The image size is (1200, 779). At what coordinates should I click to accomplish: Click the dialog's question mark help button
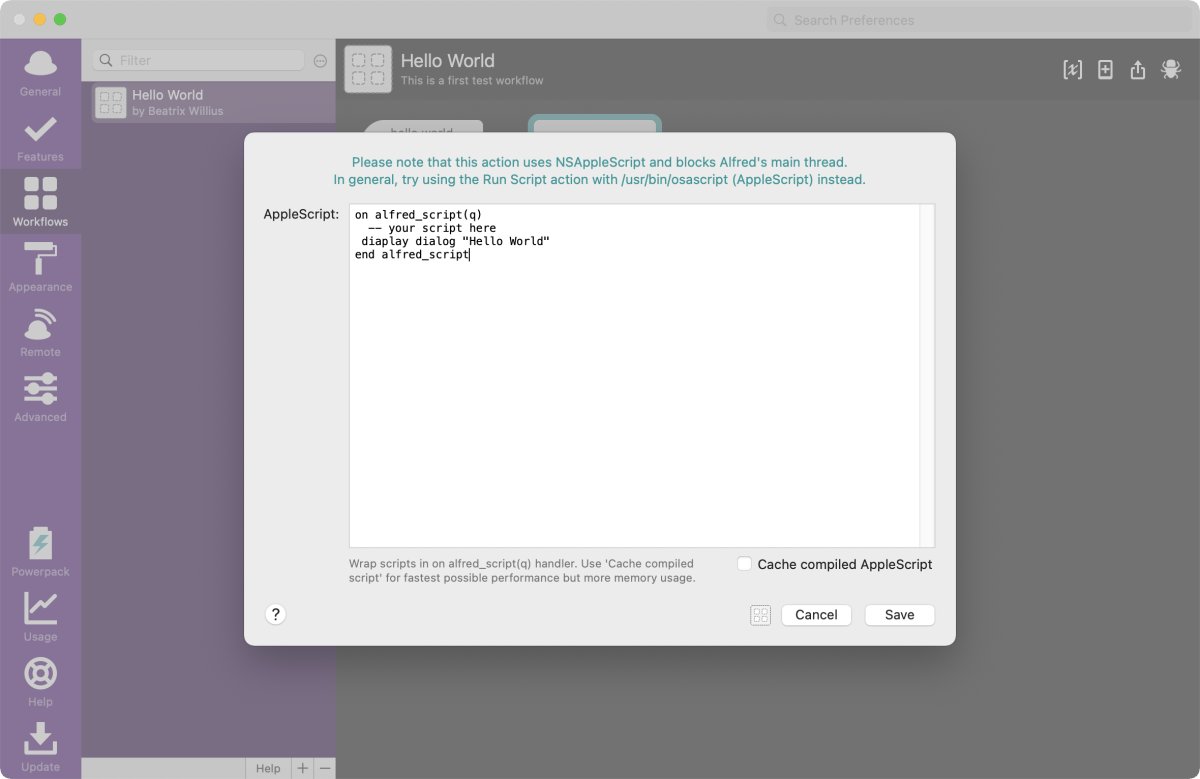276,614
